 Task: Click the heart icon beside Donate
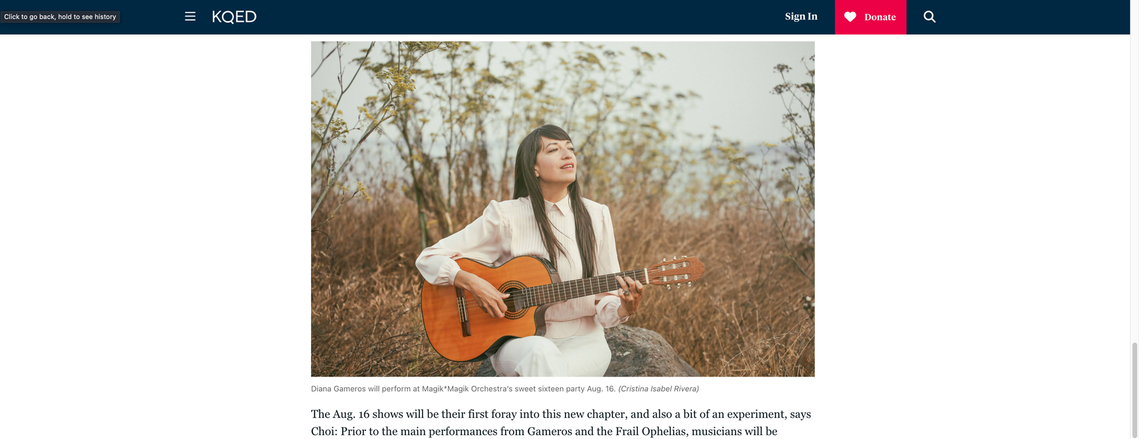pyautogui.click(x=850, y=17)
